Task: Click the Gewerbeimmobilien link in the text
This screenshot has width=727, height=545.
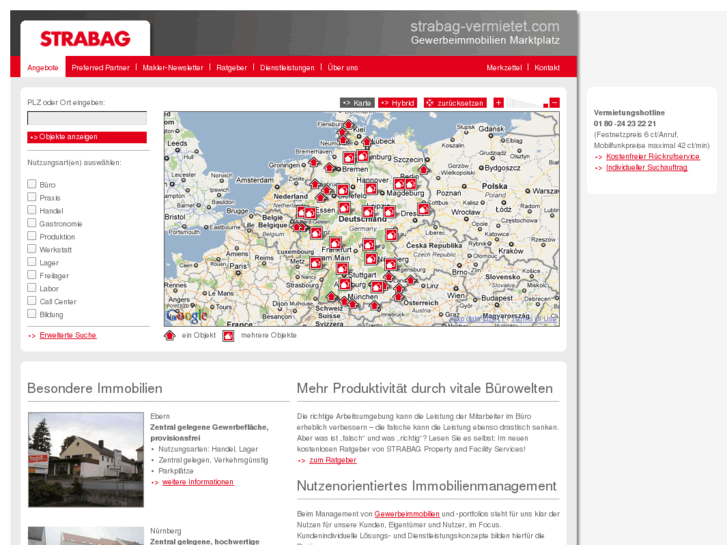Action: 407,514
